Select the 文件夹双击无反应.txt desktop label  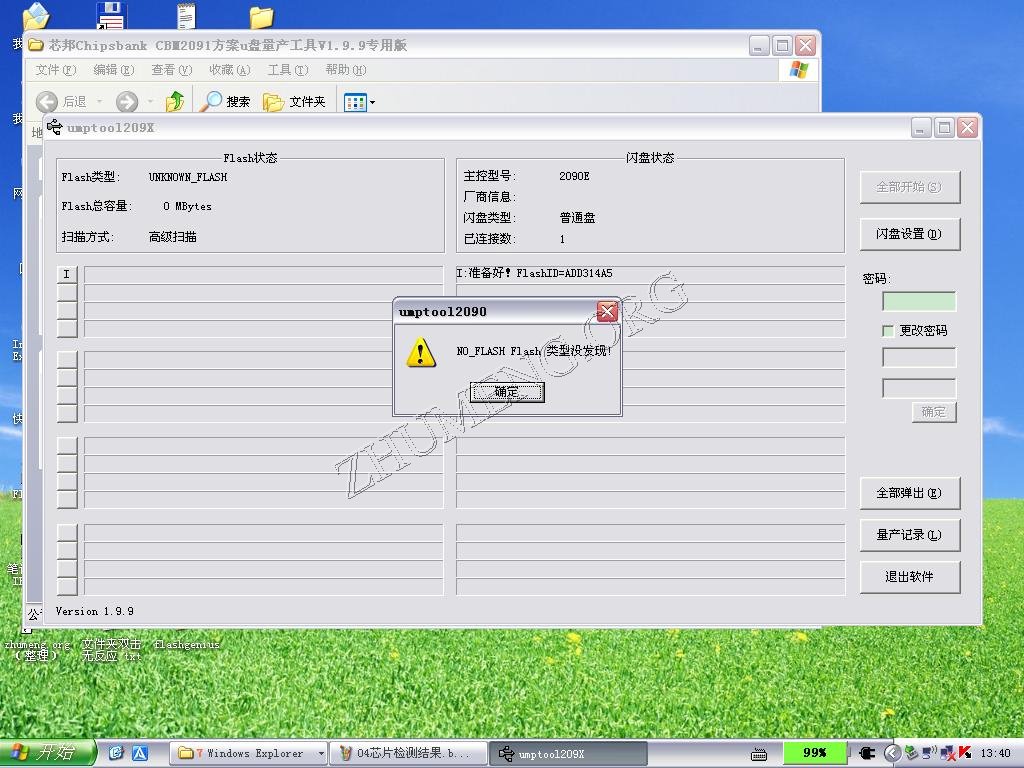click(x=112, y=650)
